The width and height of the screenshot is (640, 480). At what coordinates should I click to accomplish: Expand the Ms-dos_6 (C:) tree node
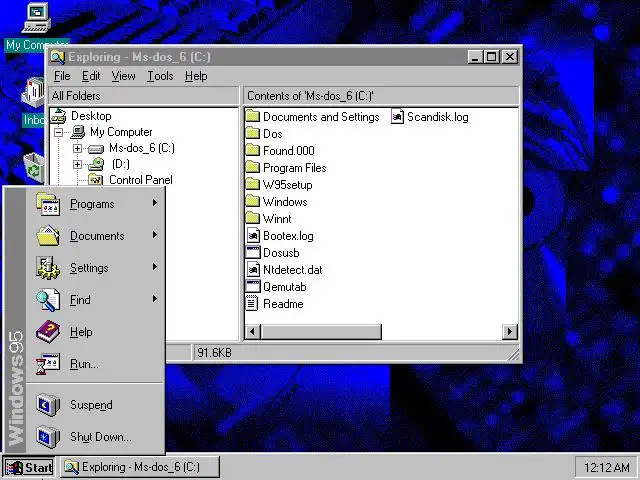(78, 148)
